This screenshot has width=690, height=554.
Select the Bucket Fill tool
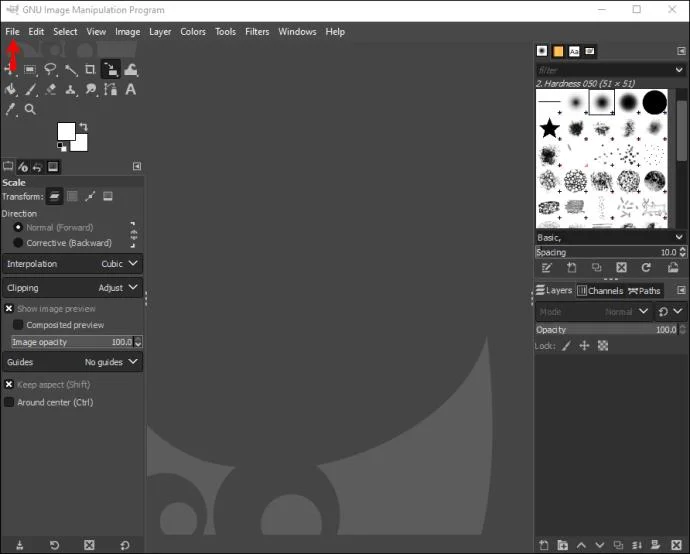[x=11, y=90]
